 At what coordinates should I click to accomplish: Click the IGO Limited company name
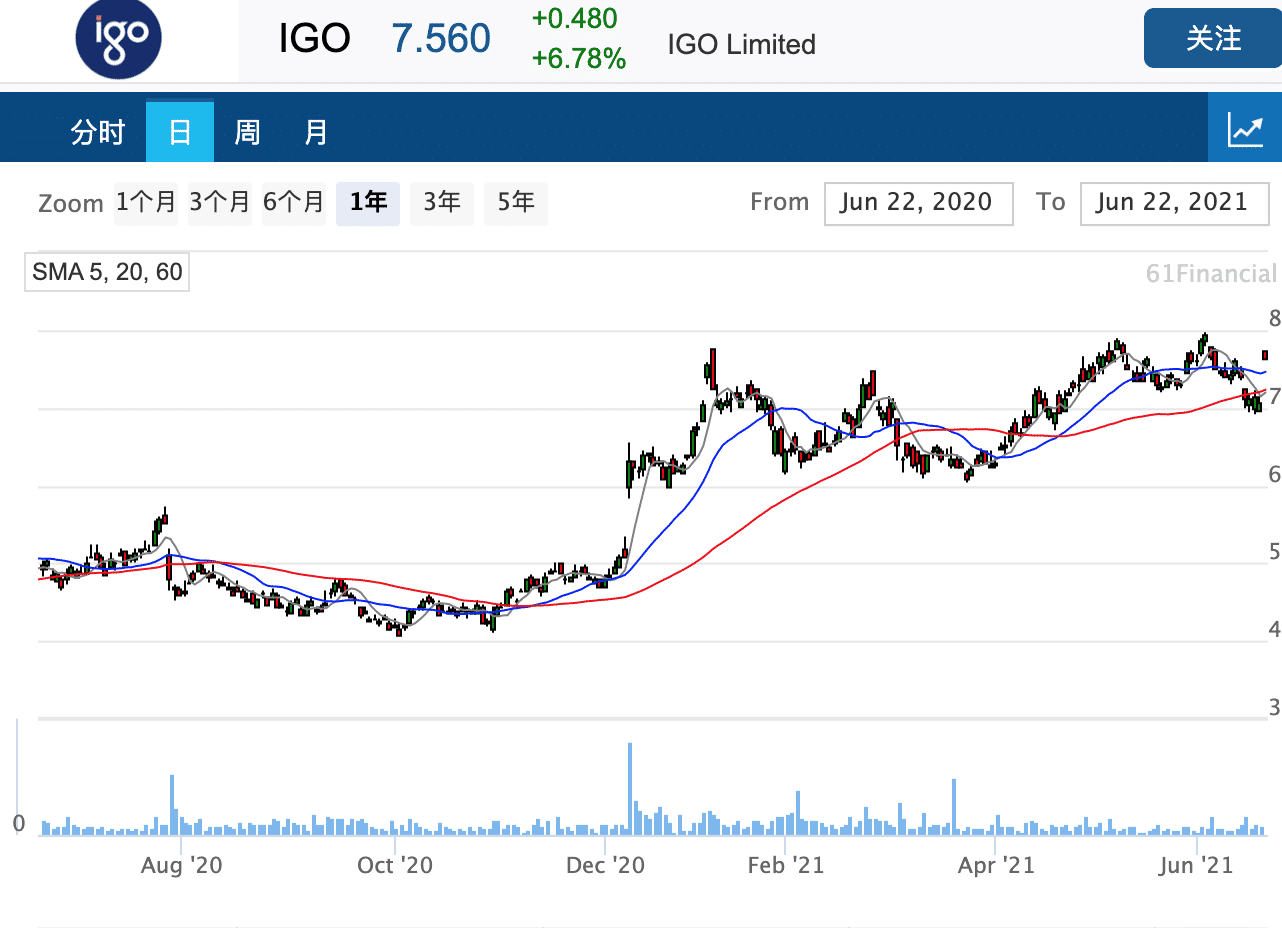coord(741,45)
